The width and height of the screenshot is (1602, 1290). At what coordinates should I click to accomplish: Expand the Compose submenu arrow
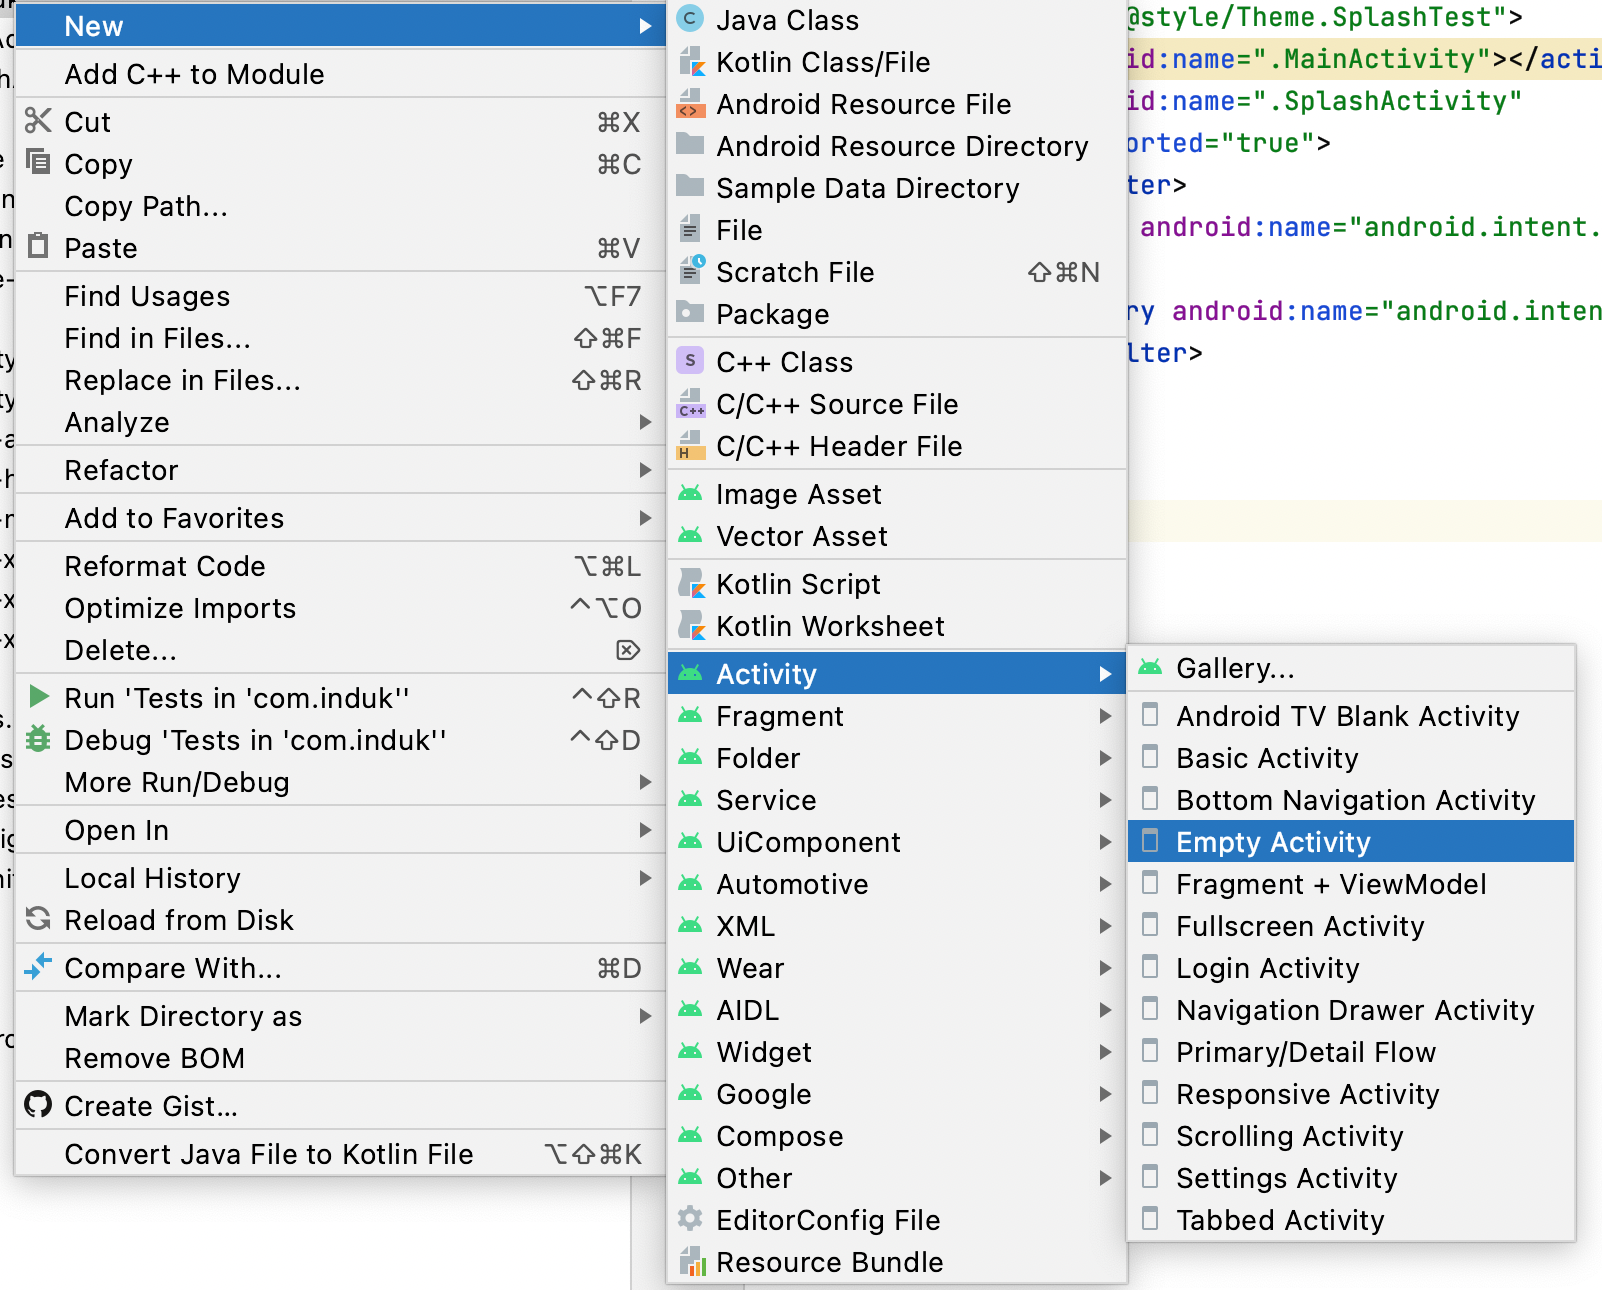(1105, 1136)
